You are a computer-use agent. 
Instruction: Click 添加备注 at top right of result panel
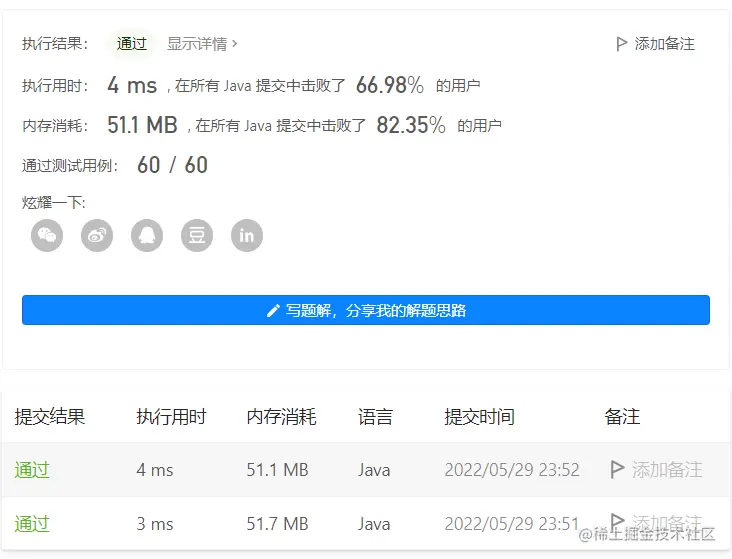click(x=656, y=44)
